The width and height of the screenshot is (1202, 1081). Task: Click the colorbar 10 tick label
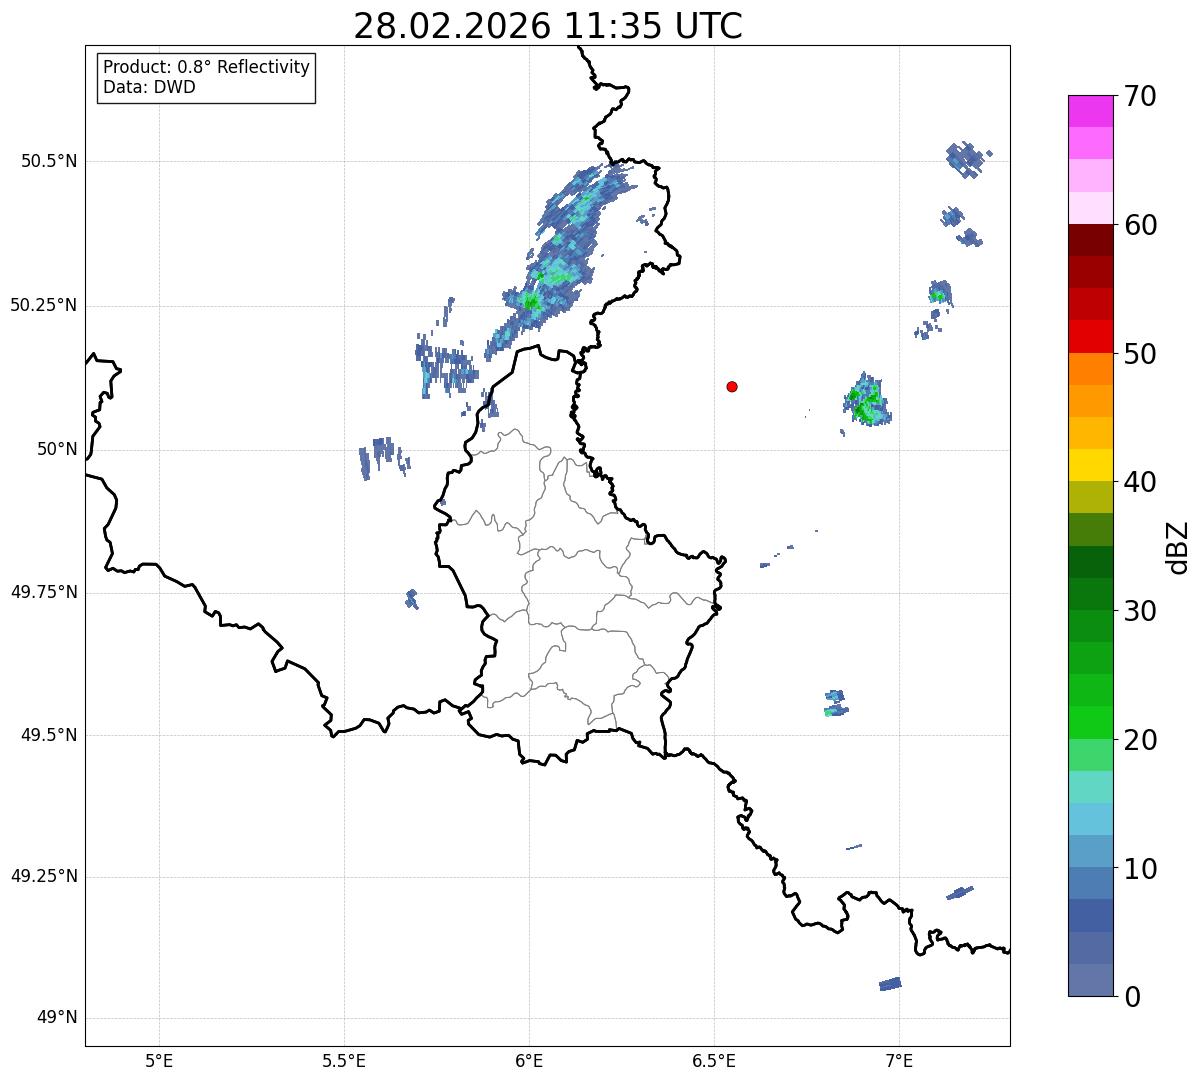tap(1140, 869)
